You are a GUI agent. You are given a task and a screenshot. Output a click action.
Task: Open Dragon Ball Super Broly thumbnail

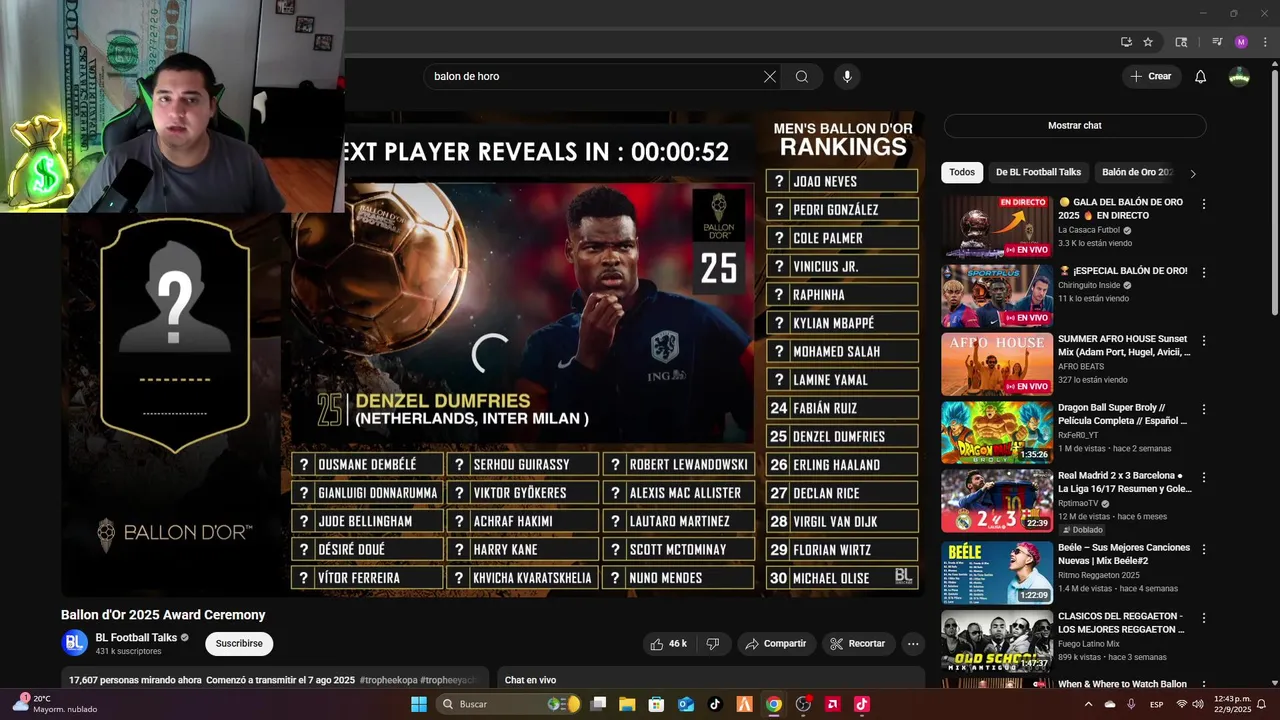997,433
